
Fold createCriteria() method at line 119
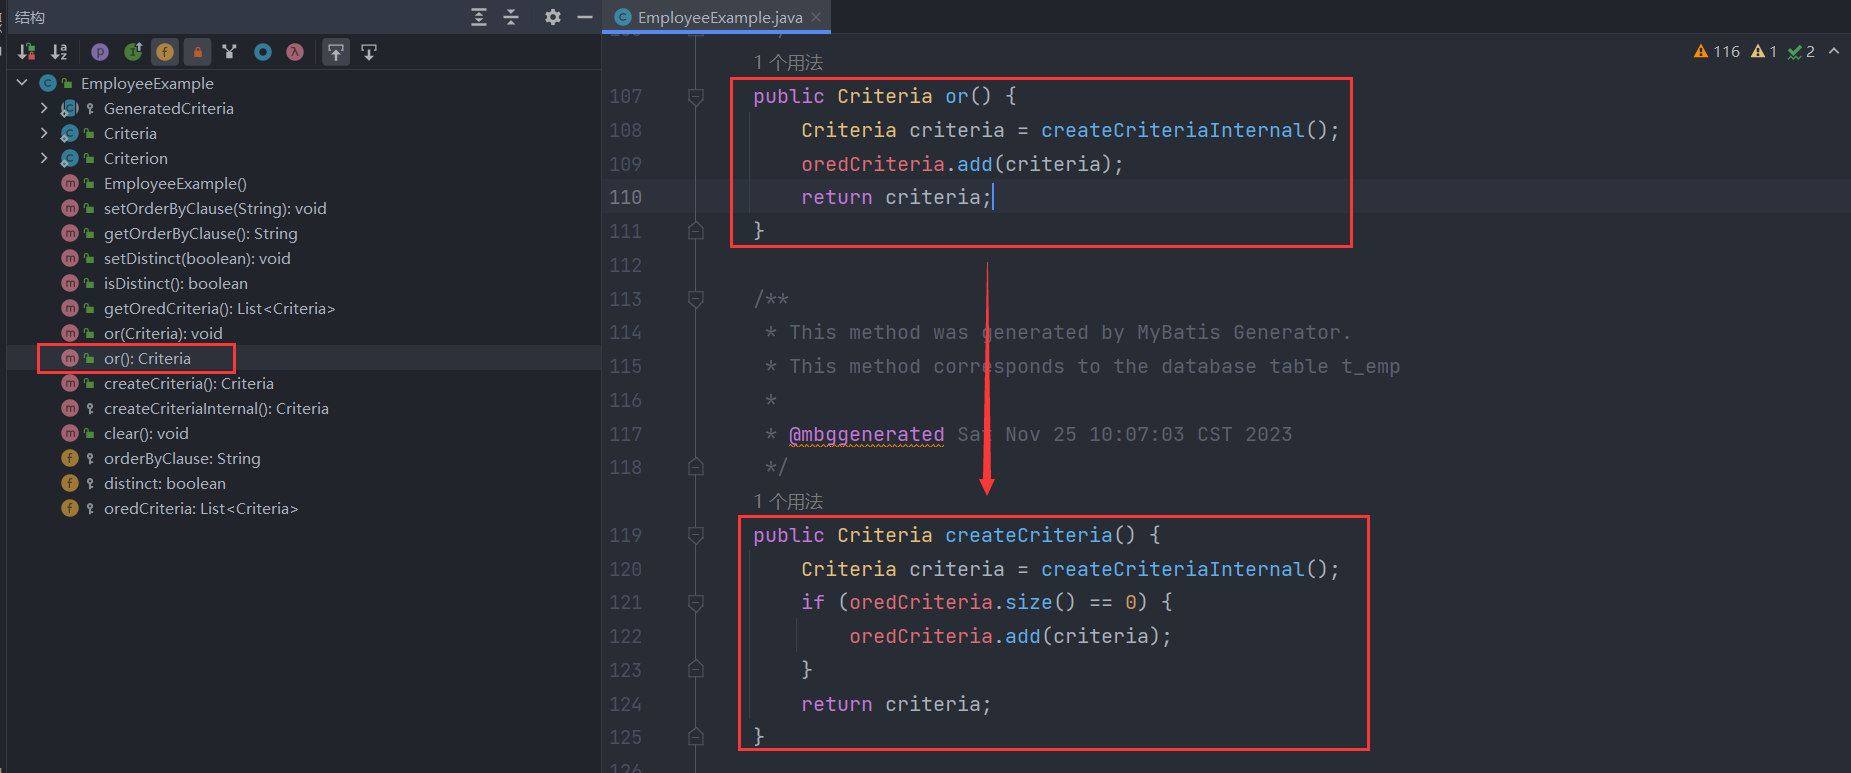tap(696, 535)
